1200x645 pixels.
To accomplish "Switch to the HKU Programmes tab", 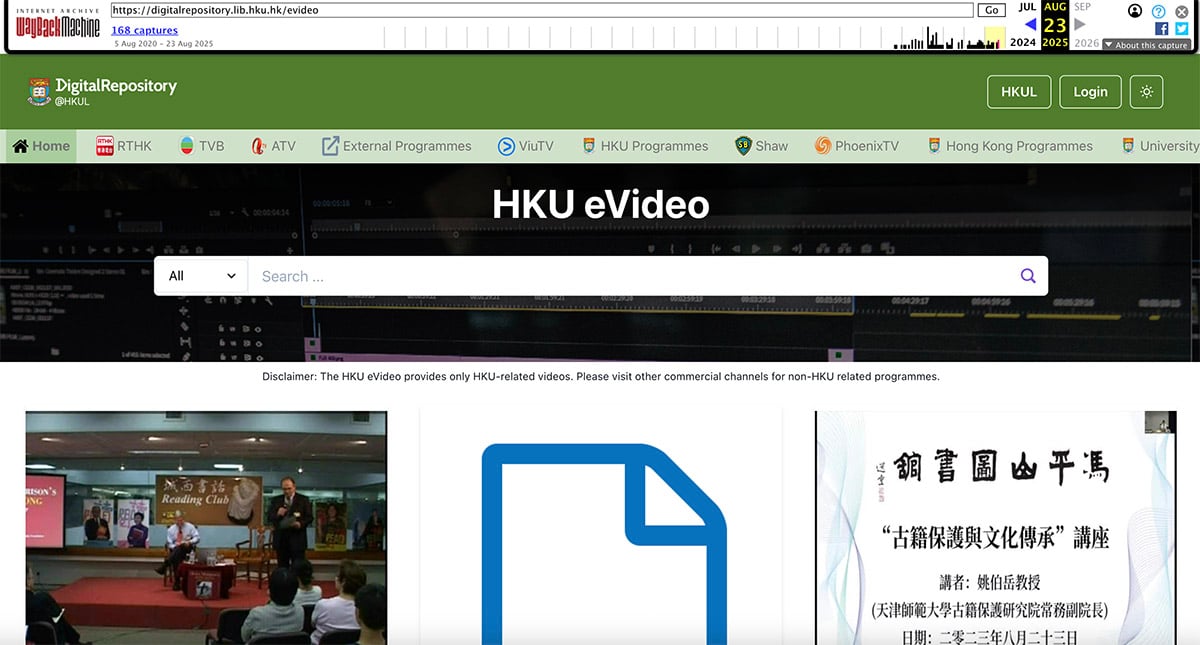I will click(x=644, y=146).
